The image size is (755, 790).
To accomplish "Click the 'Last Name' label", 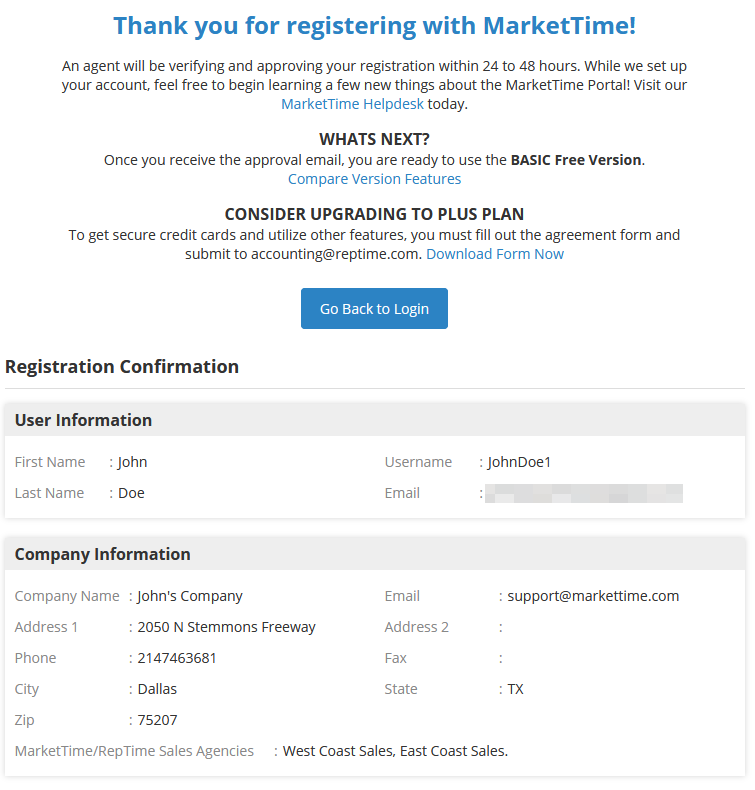I will point(49,493).
